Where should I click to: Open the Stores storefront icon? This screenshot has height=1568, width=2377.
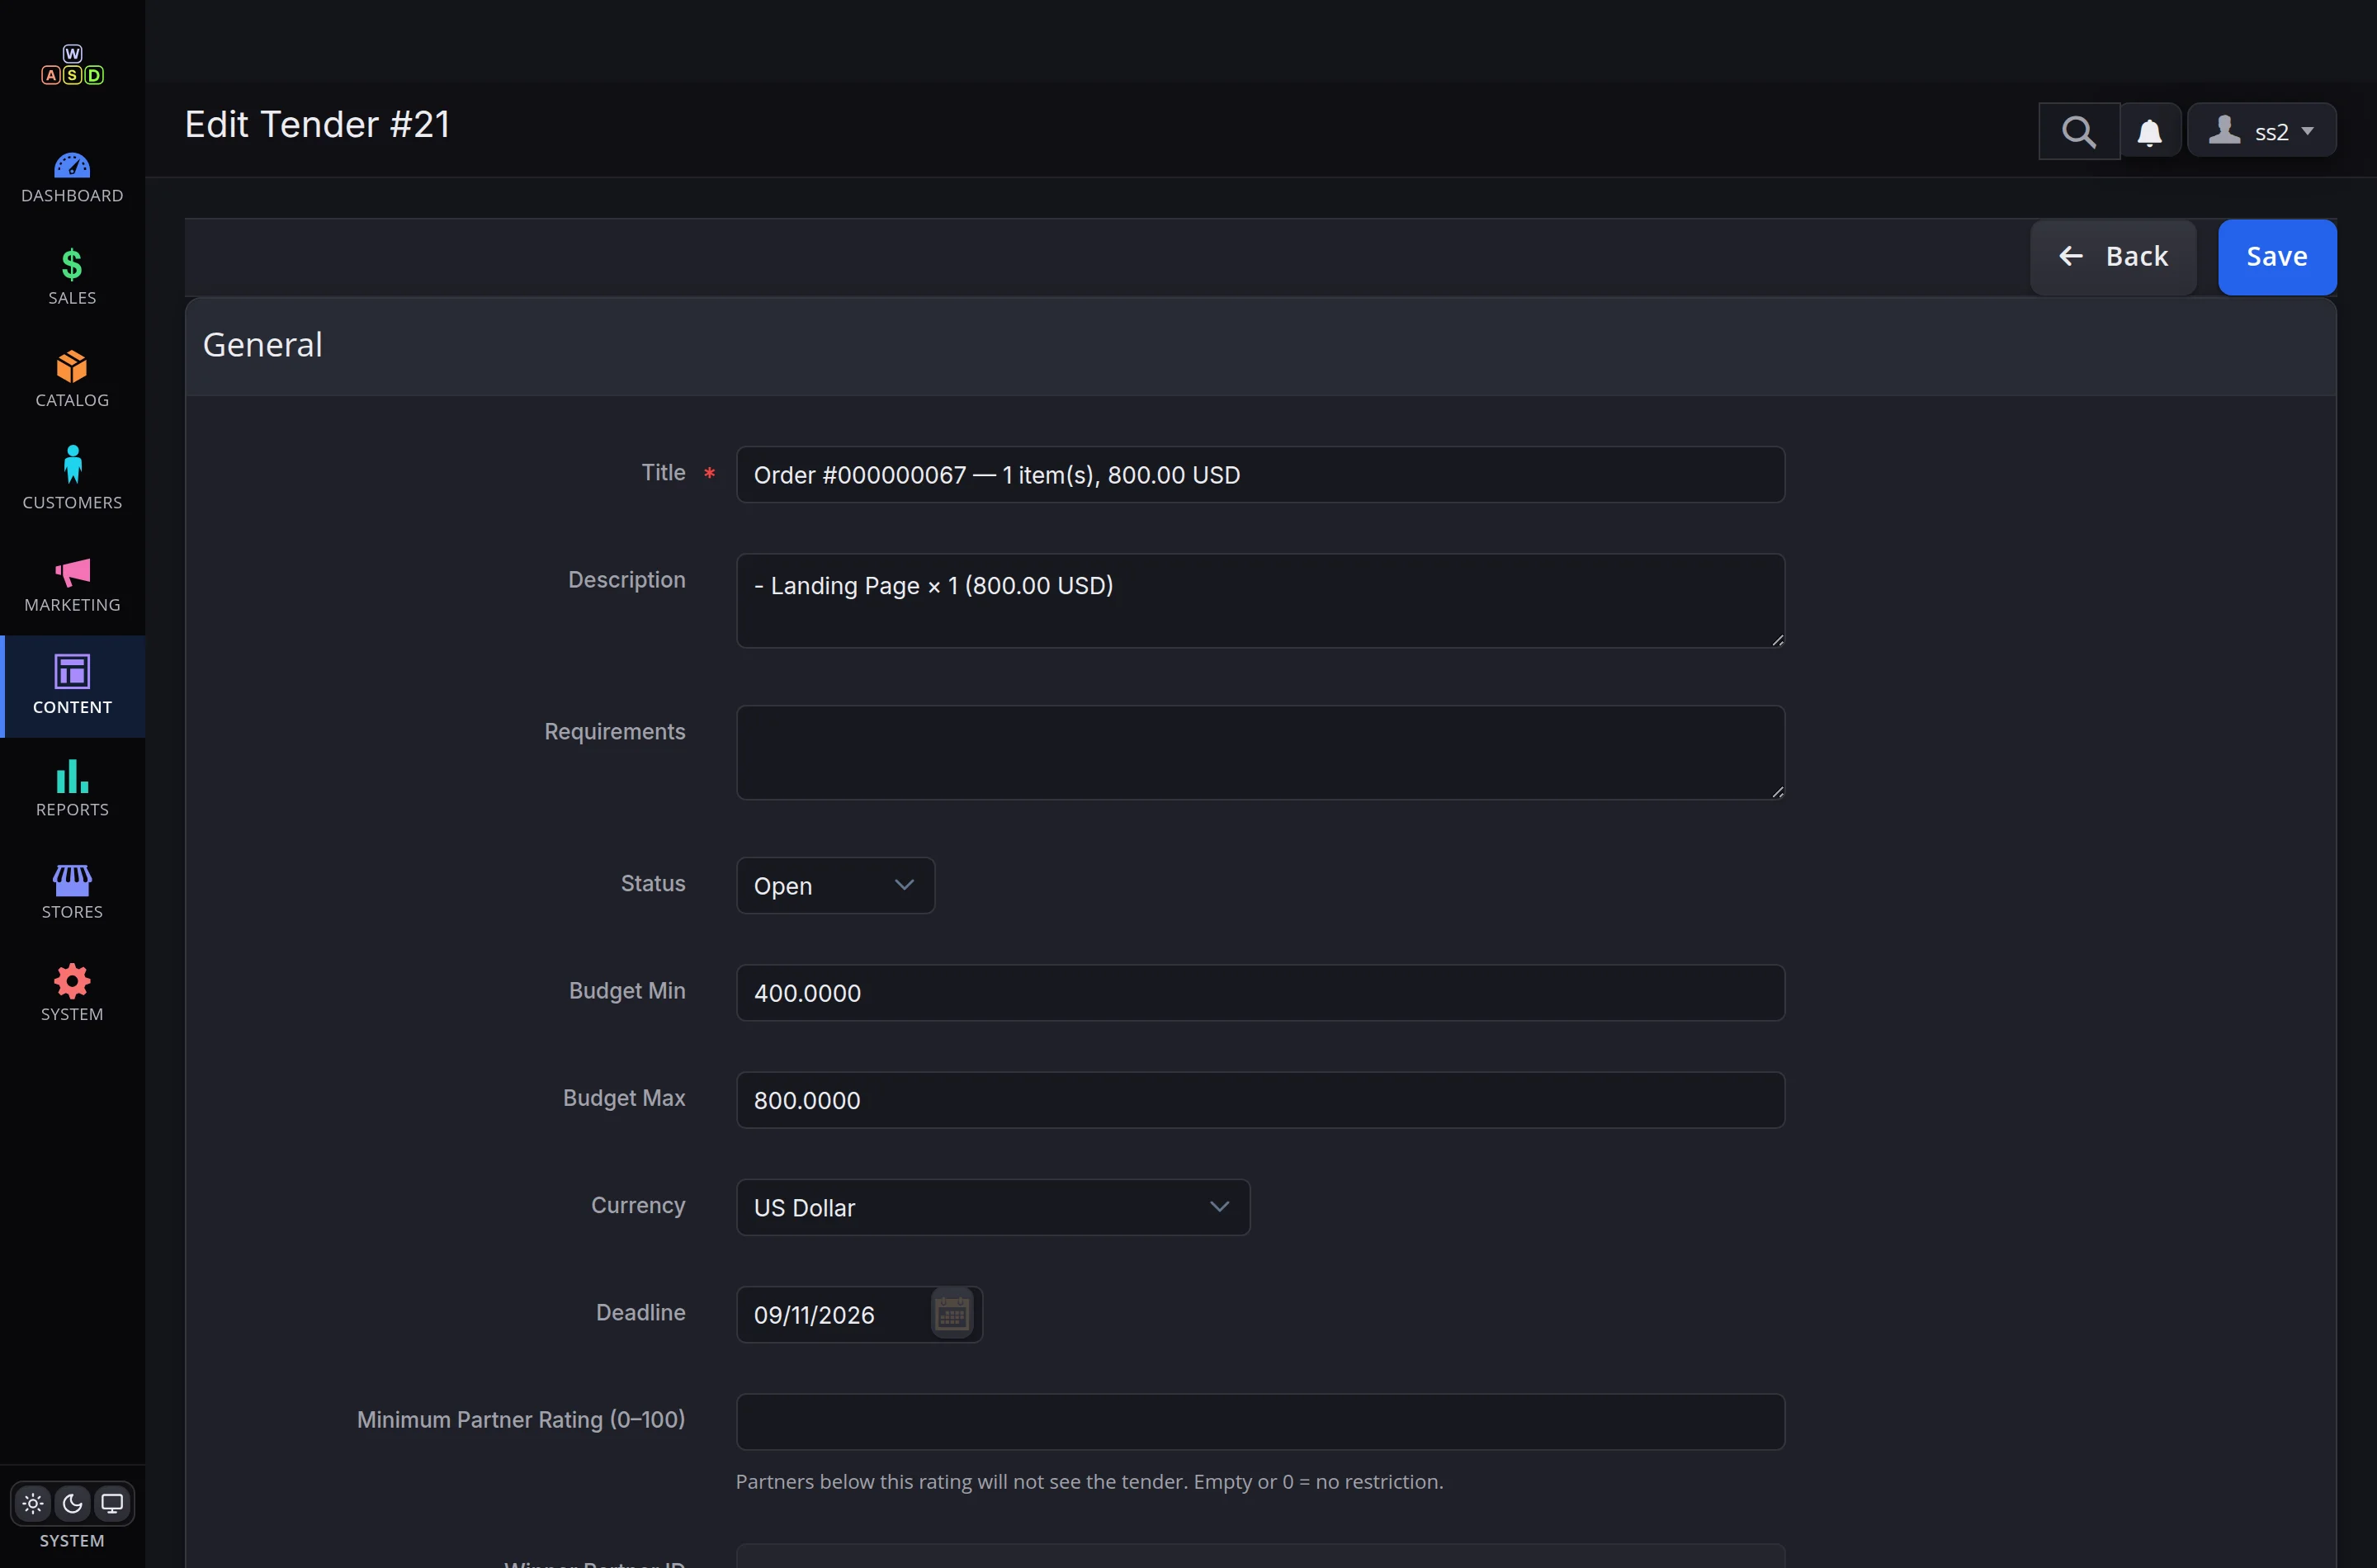coord(72,880)
